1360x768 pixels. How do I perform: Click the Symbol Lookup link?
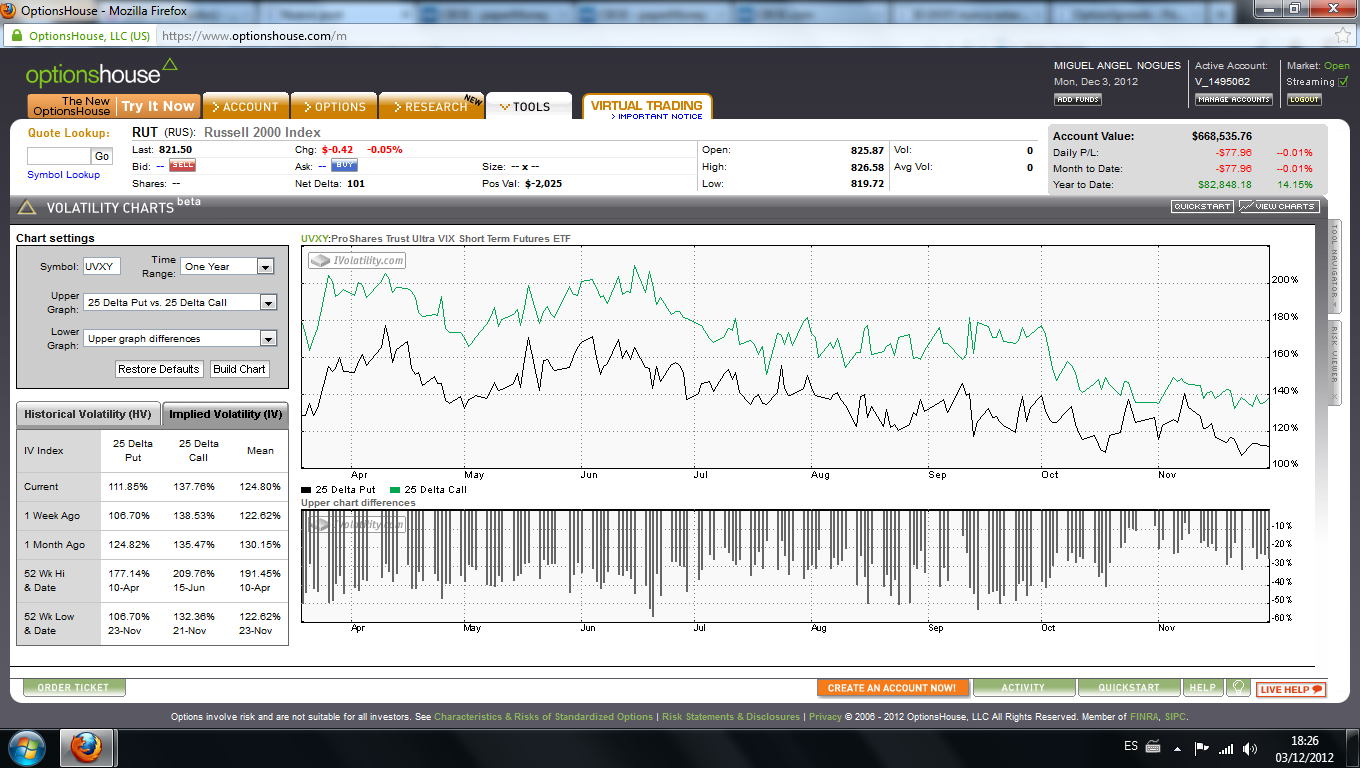click(63, 175)
